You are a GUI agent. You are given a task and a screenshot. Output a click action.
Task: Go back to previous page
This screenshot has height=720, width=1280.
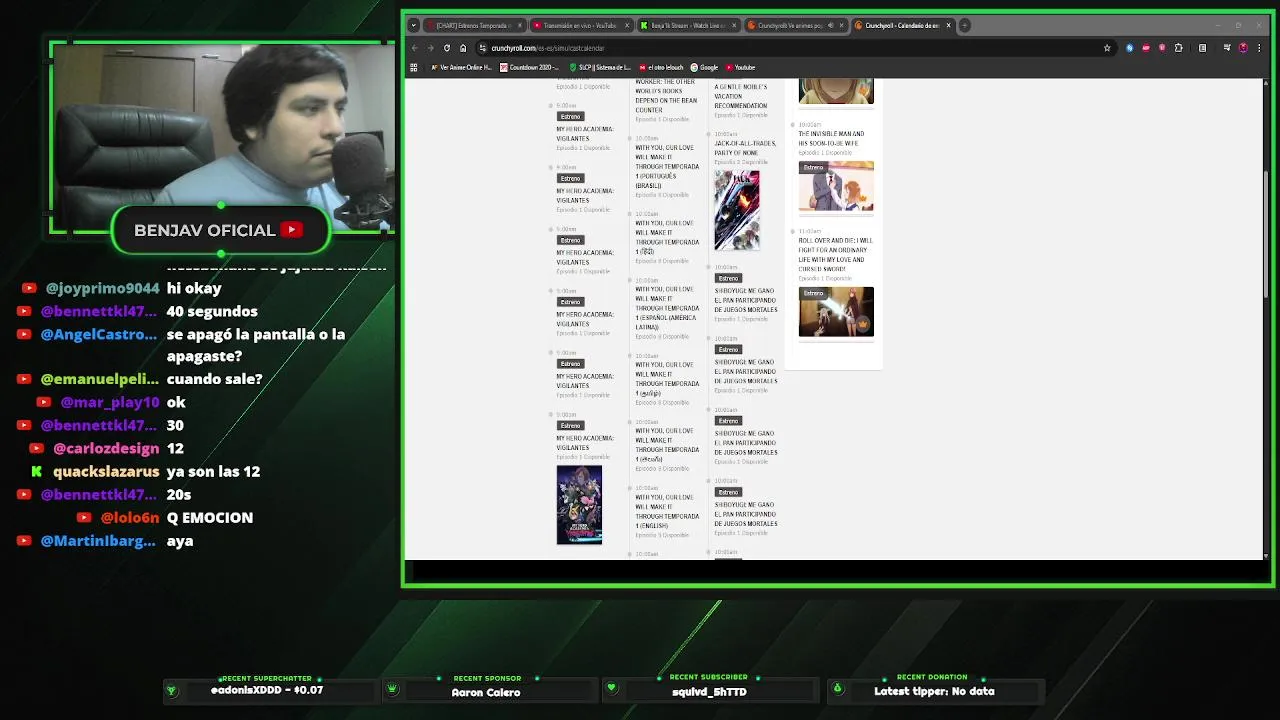click(415, 48)
